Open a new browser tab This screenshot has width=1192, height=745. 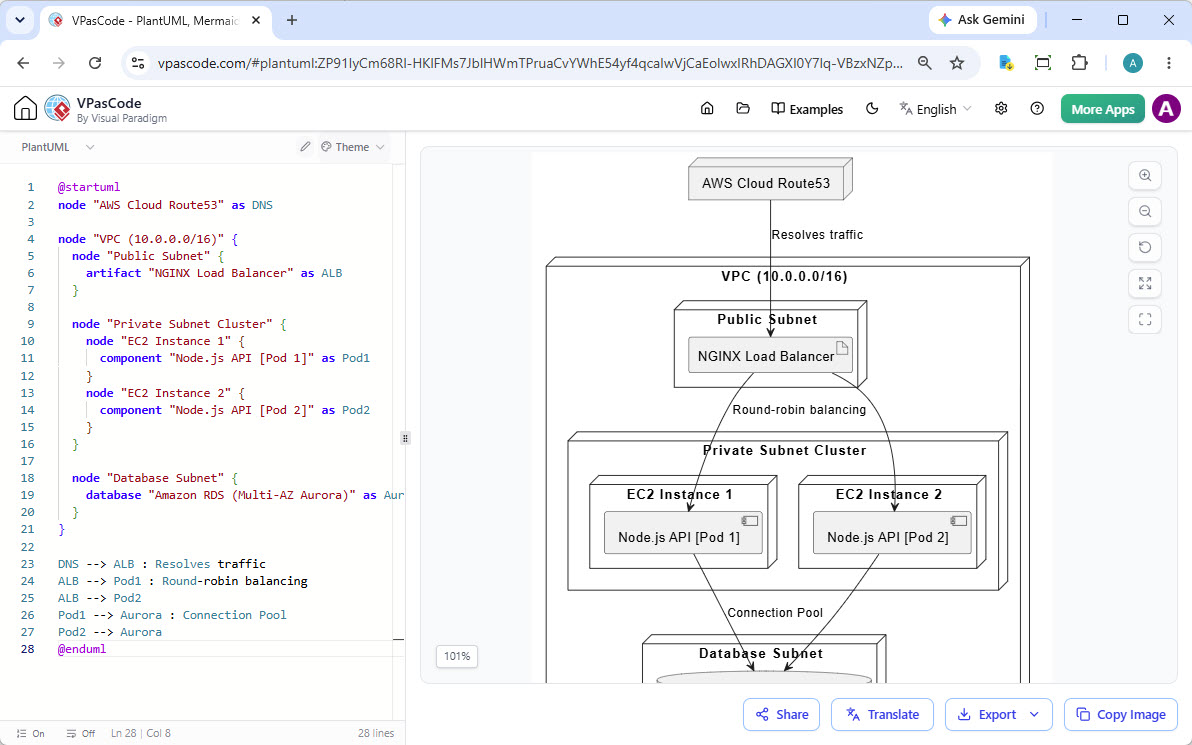292,21
